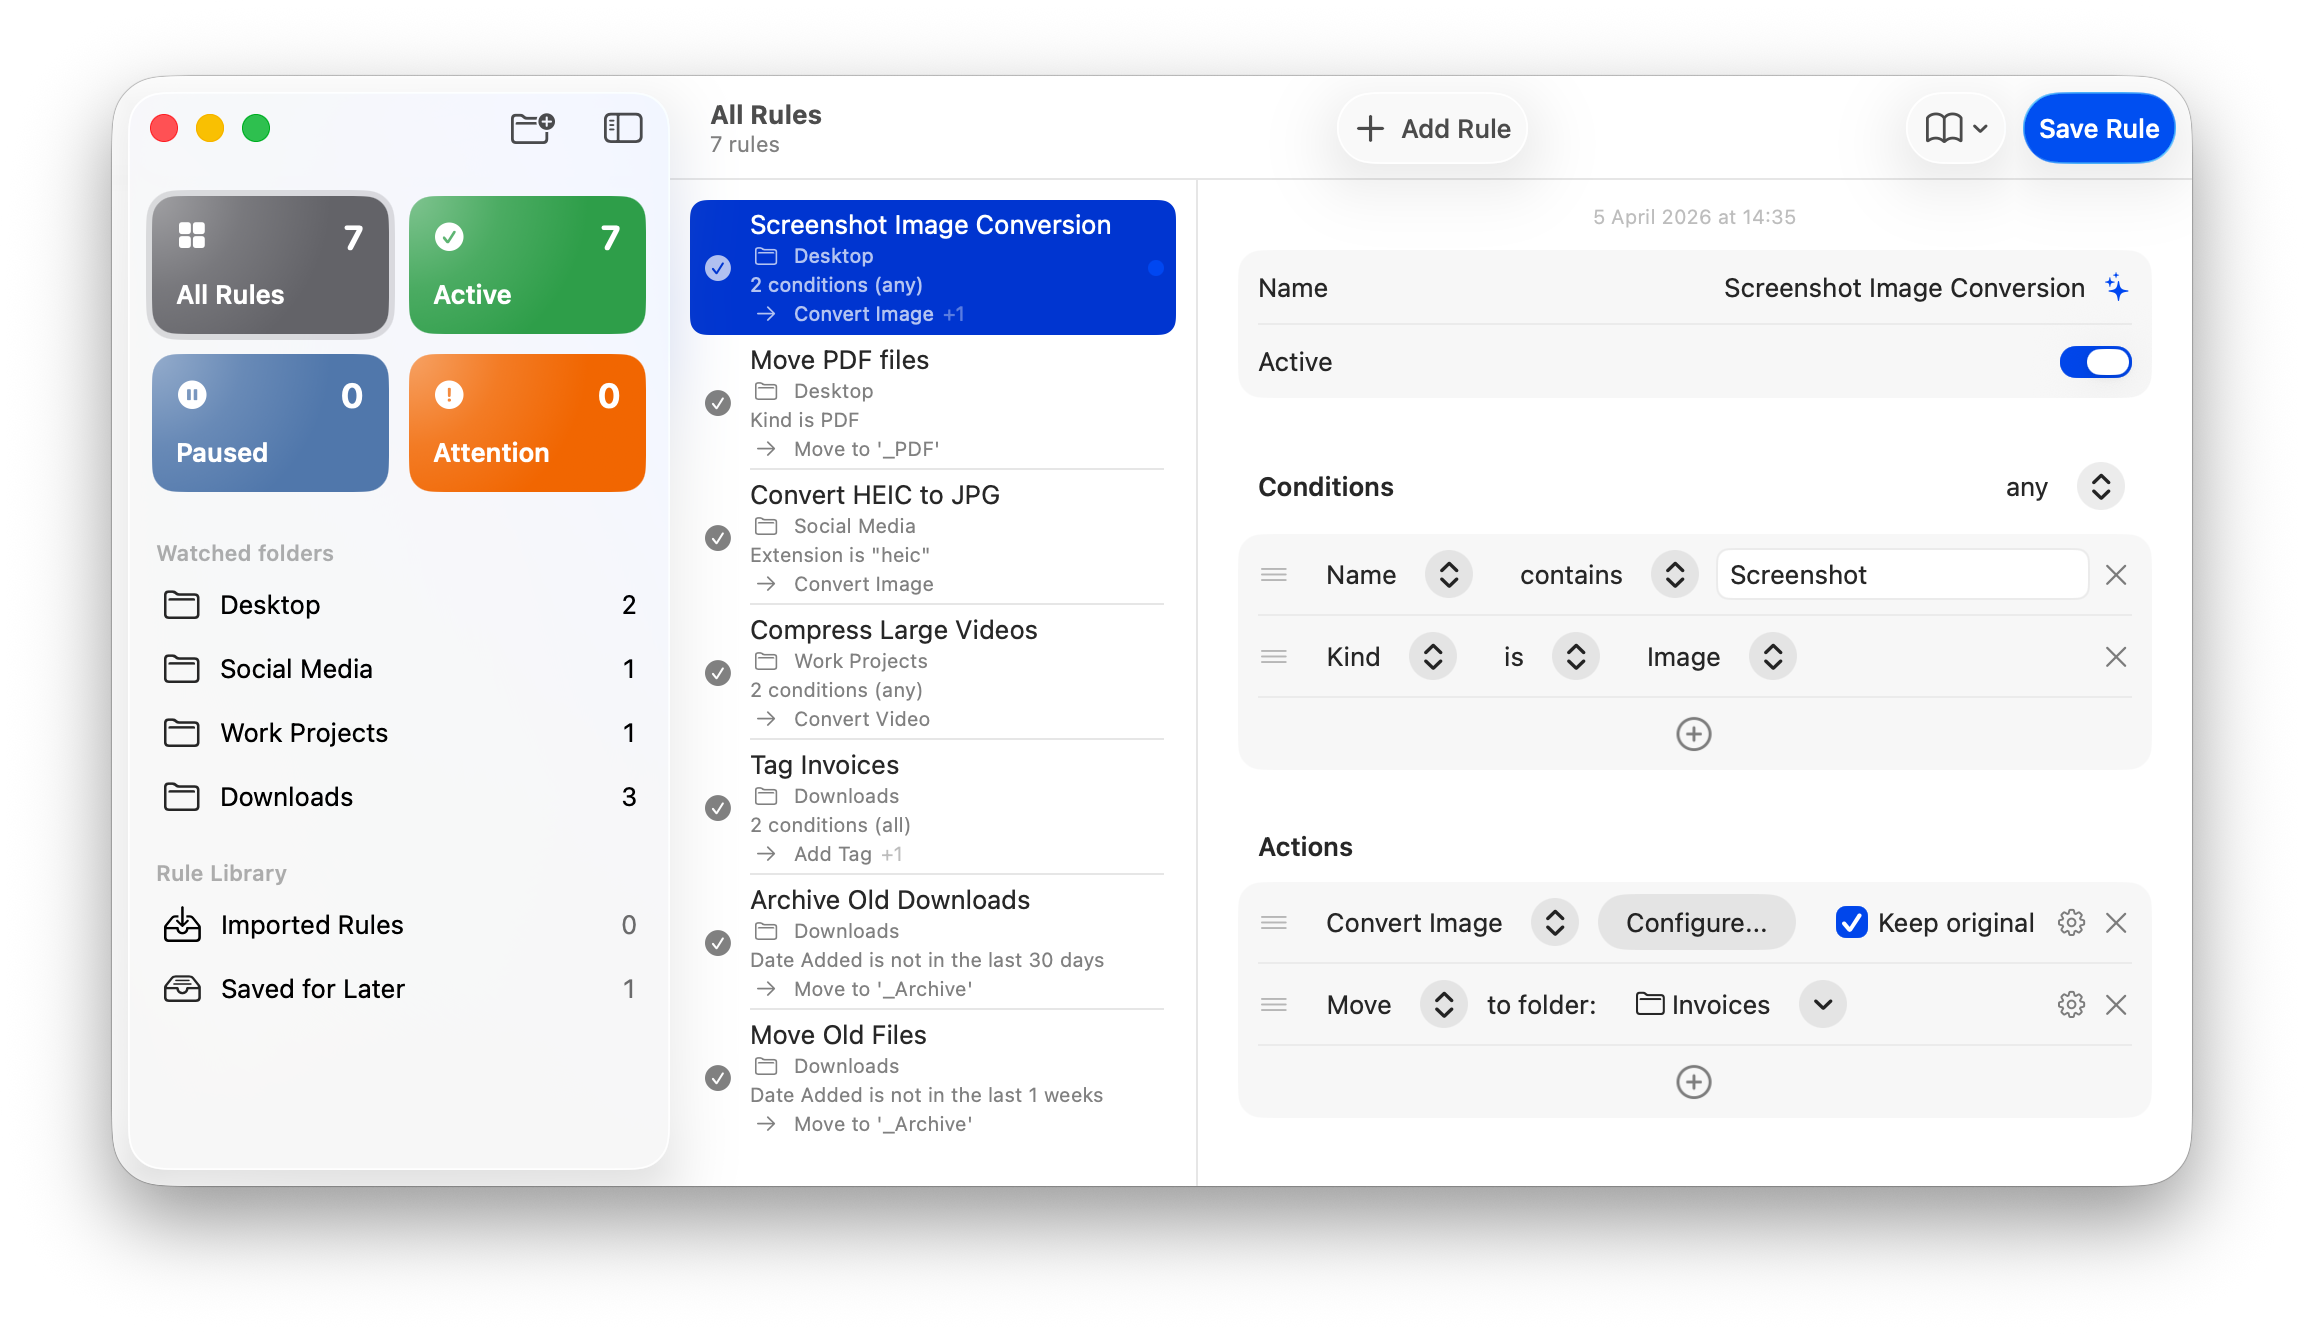Open the Move action type dropdown

pos(1444,1005)
